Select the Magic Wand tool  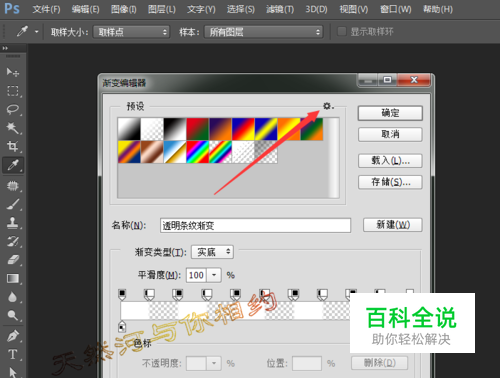pos(13,128)
